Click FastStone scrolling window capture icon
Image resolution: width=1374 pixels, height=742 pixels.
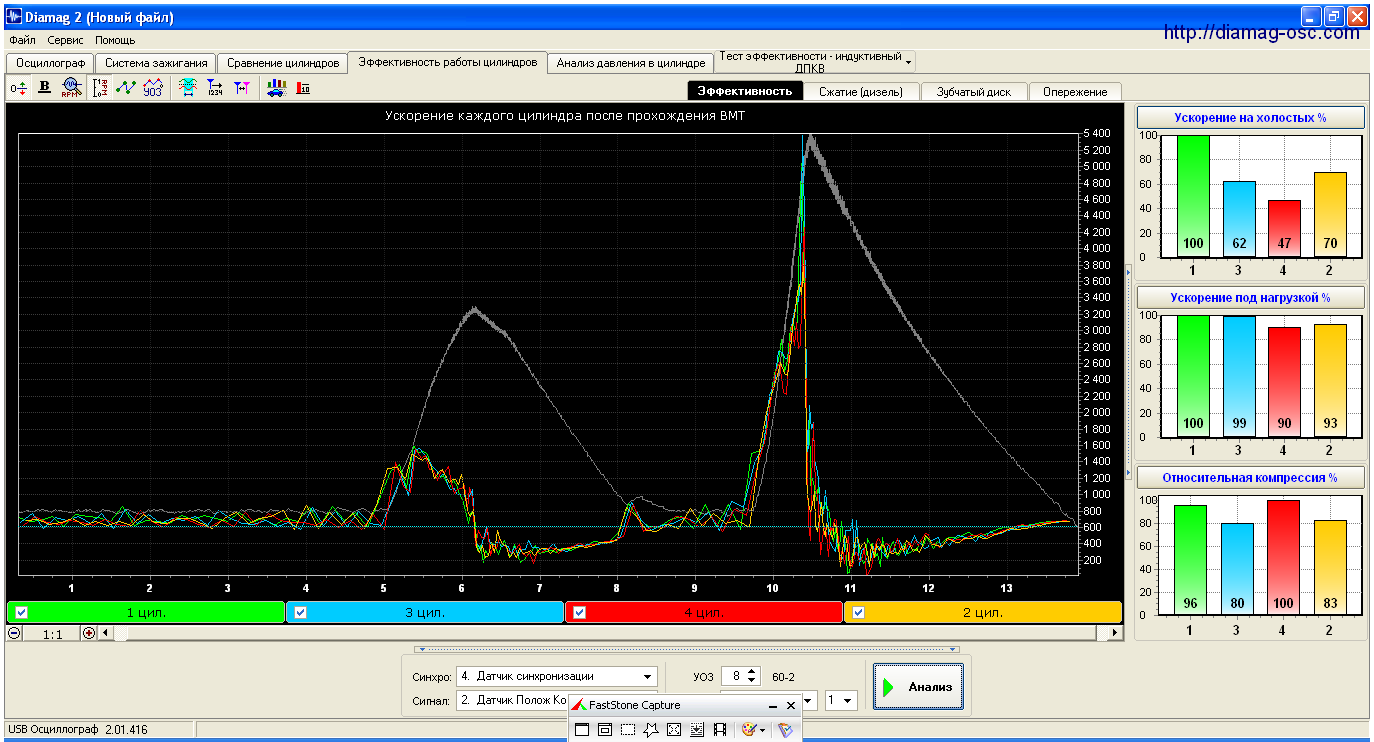[x=697, y=730]
